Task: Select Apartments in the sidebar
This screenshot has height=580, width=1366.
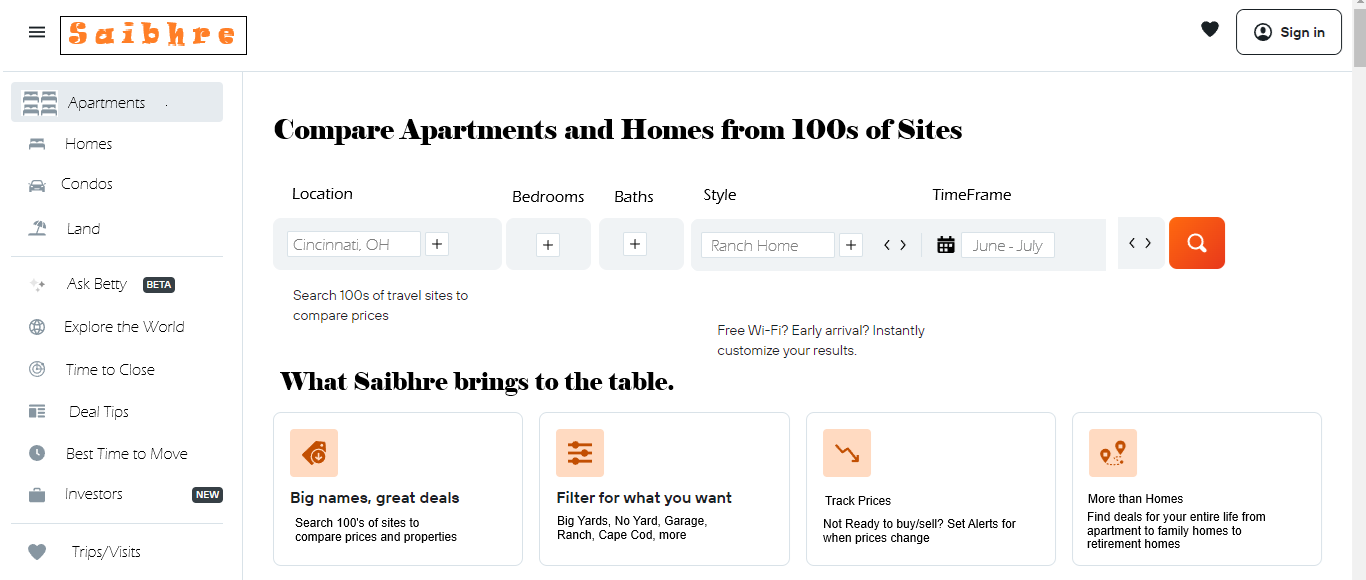Action: (x=117, y=102)
